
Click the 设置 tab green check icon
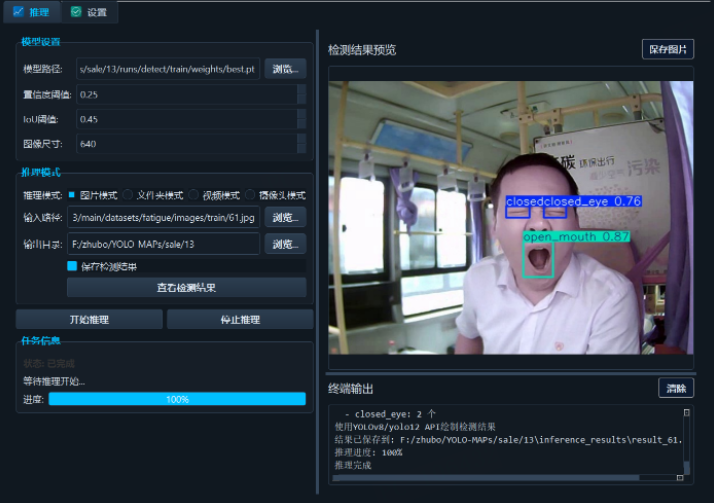76,12
